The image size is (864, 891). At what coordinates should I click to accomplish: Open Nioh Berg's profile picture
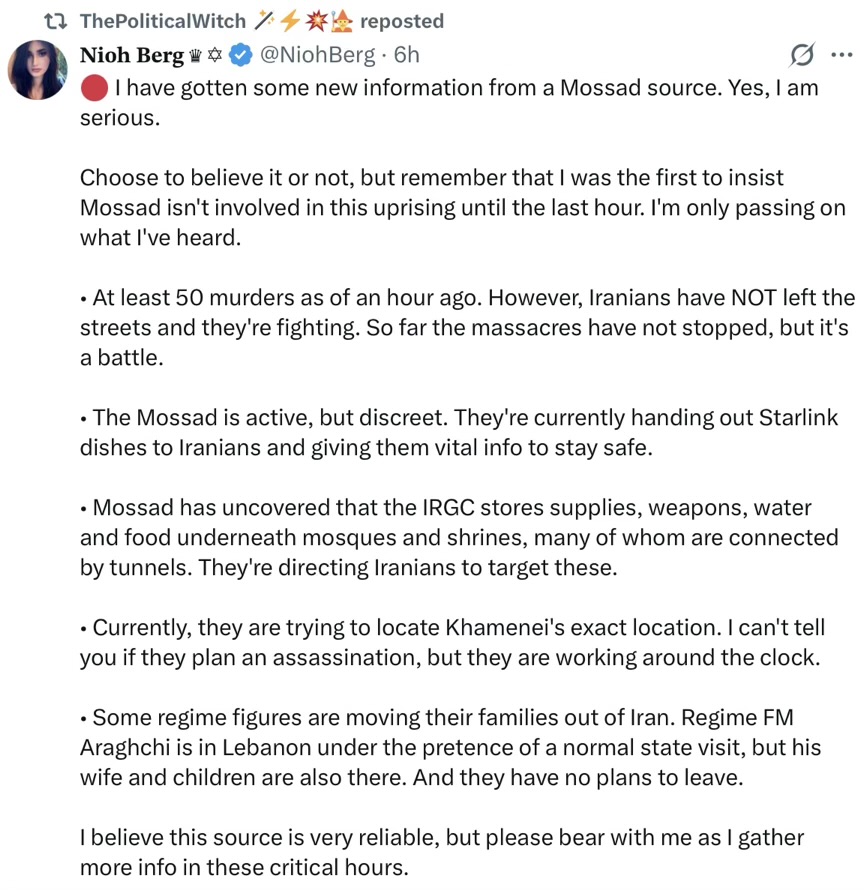pos(38,70)
